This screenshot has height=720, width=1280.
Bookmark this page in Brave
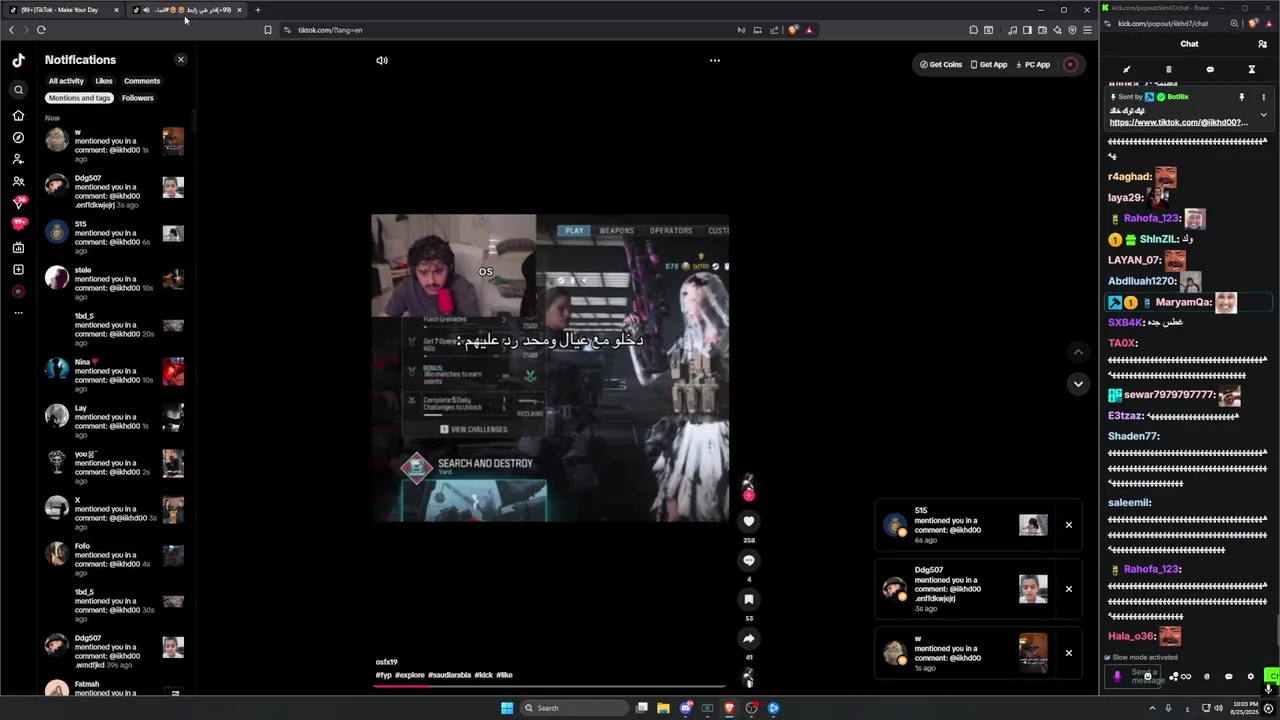click(x=268, y=30)
